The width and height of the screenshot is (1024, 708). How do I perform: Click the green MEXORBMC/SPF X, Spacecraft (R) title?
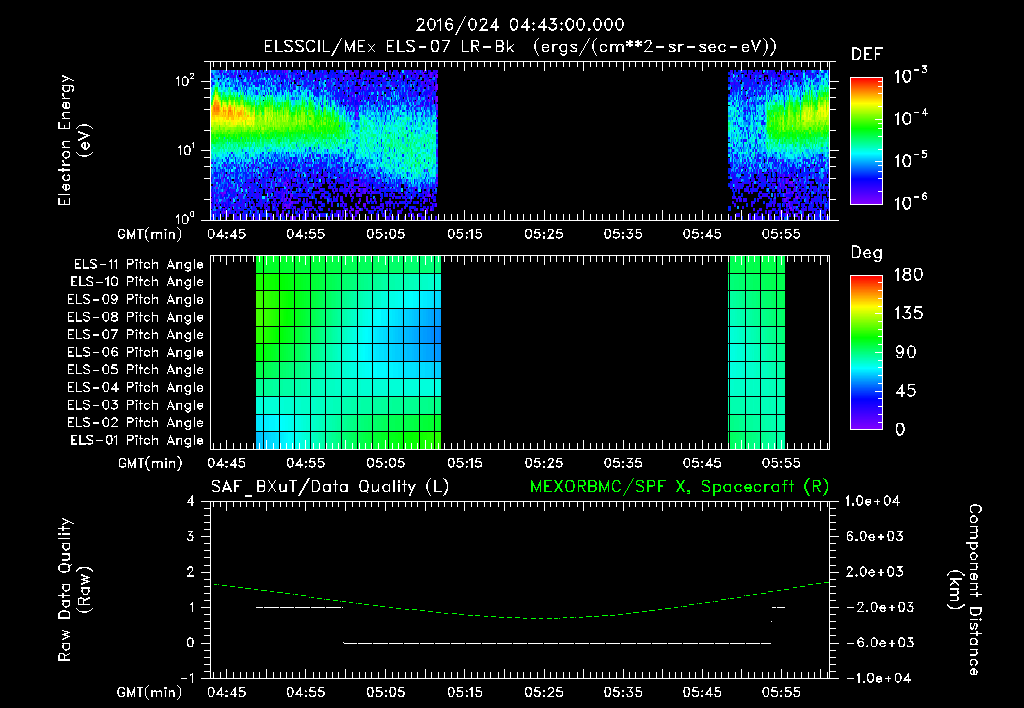[679, 487]
